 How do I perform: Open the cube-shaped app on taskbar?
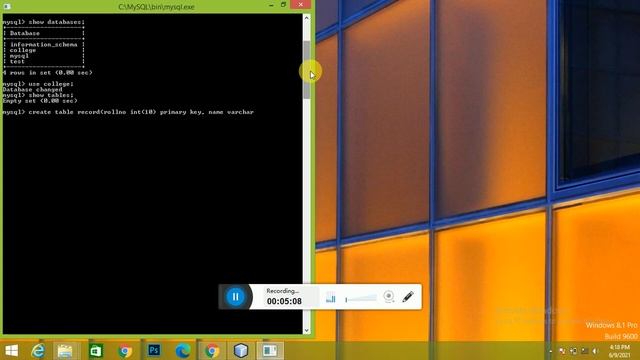(241, 351)
